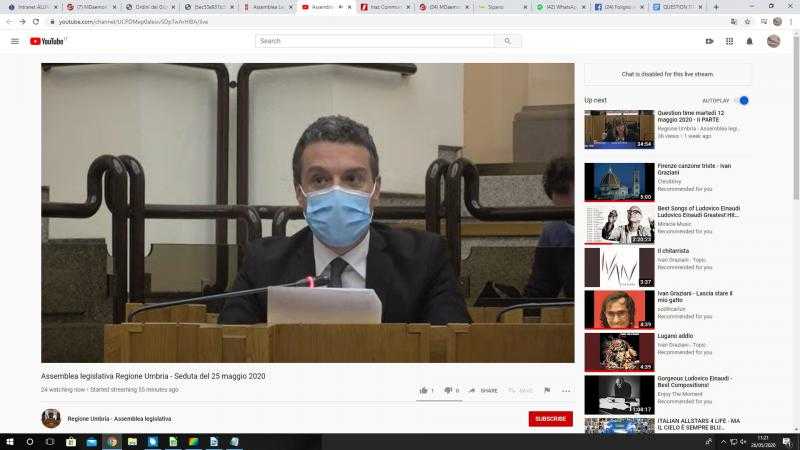Screen dimensions: 800x450
Task: Open the notifications bell
Action: [x=749, y=41]
